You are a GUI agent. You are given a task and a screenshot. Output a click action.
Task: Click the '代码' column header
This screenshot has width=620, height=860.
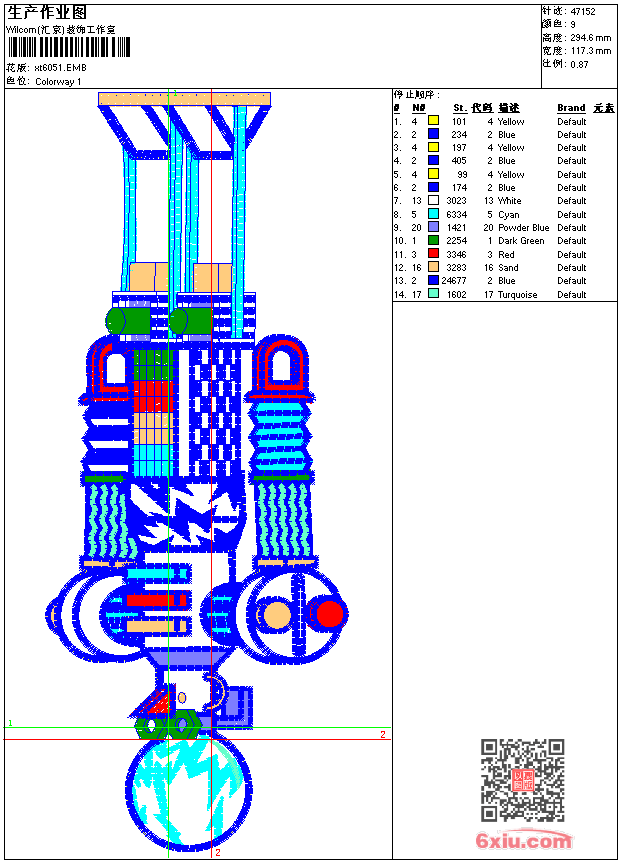pos(482,108)
